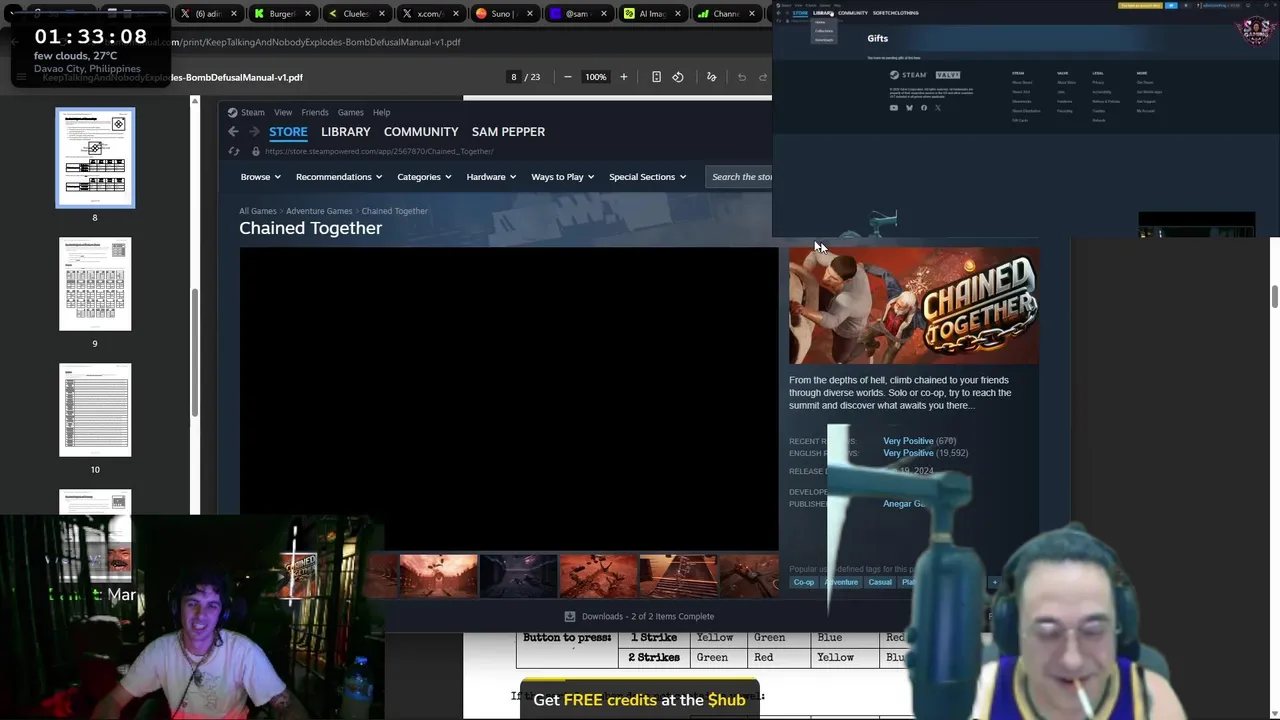Reload the Steam store page

coord(234,151)
